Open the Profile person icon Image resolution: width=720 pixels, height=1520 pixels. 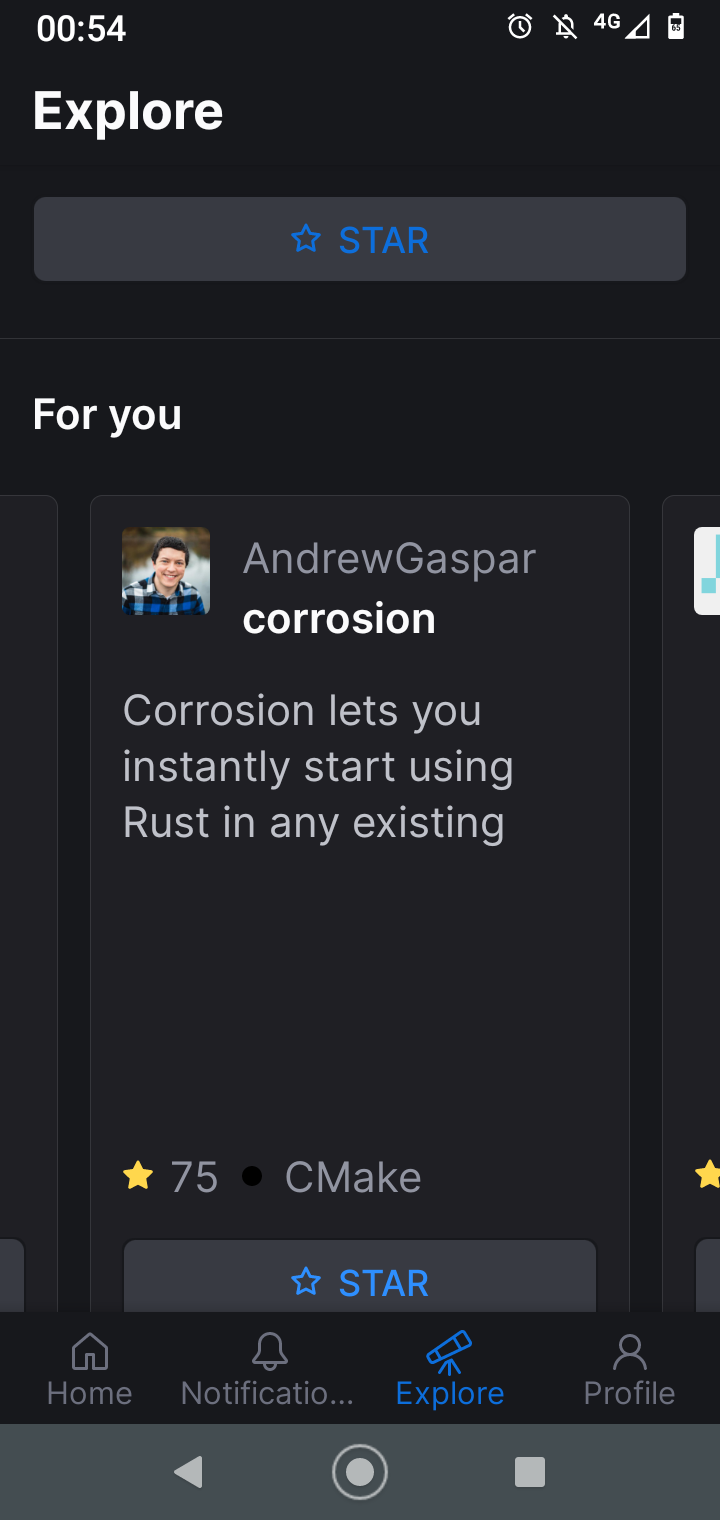pos(629,1350)
